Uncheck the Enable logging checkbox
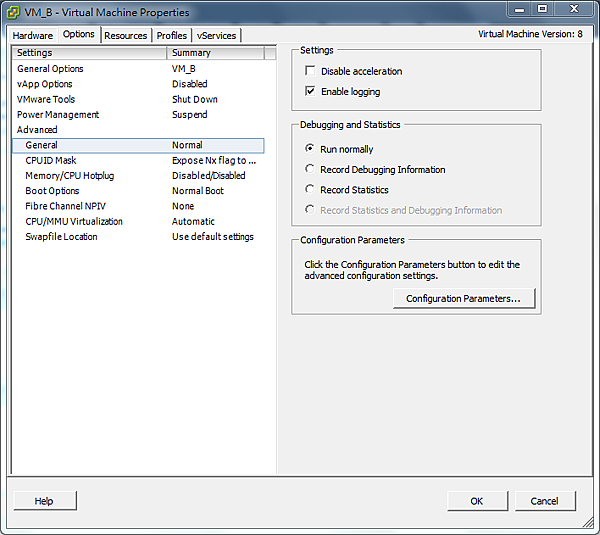600x535 pixels. tap(310, 92)
